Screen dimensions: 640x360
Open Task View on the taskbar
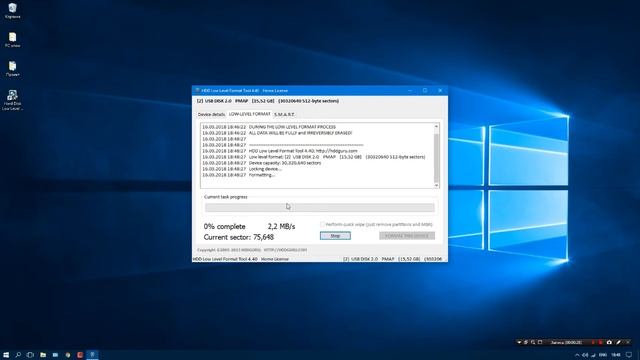(x=30, y=355)
